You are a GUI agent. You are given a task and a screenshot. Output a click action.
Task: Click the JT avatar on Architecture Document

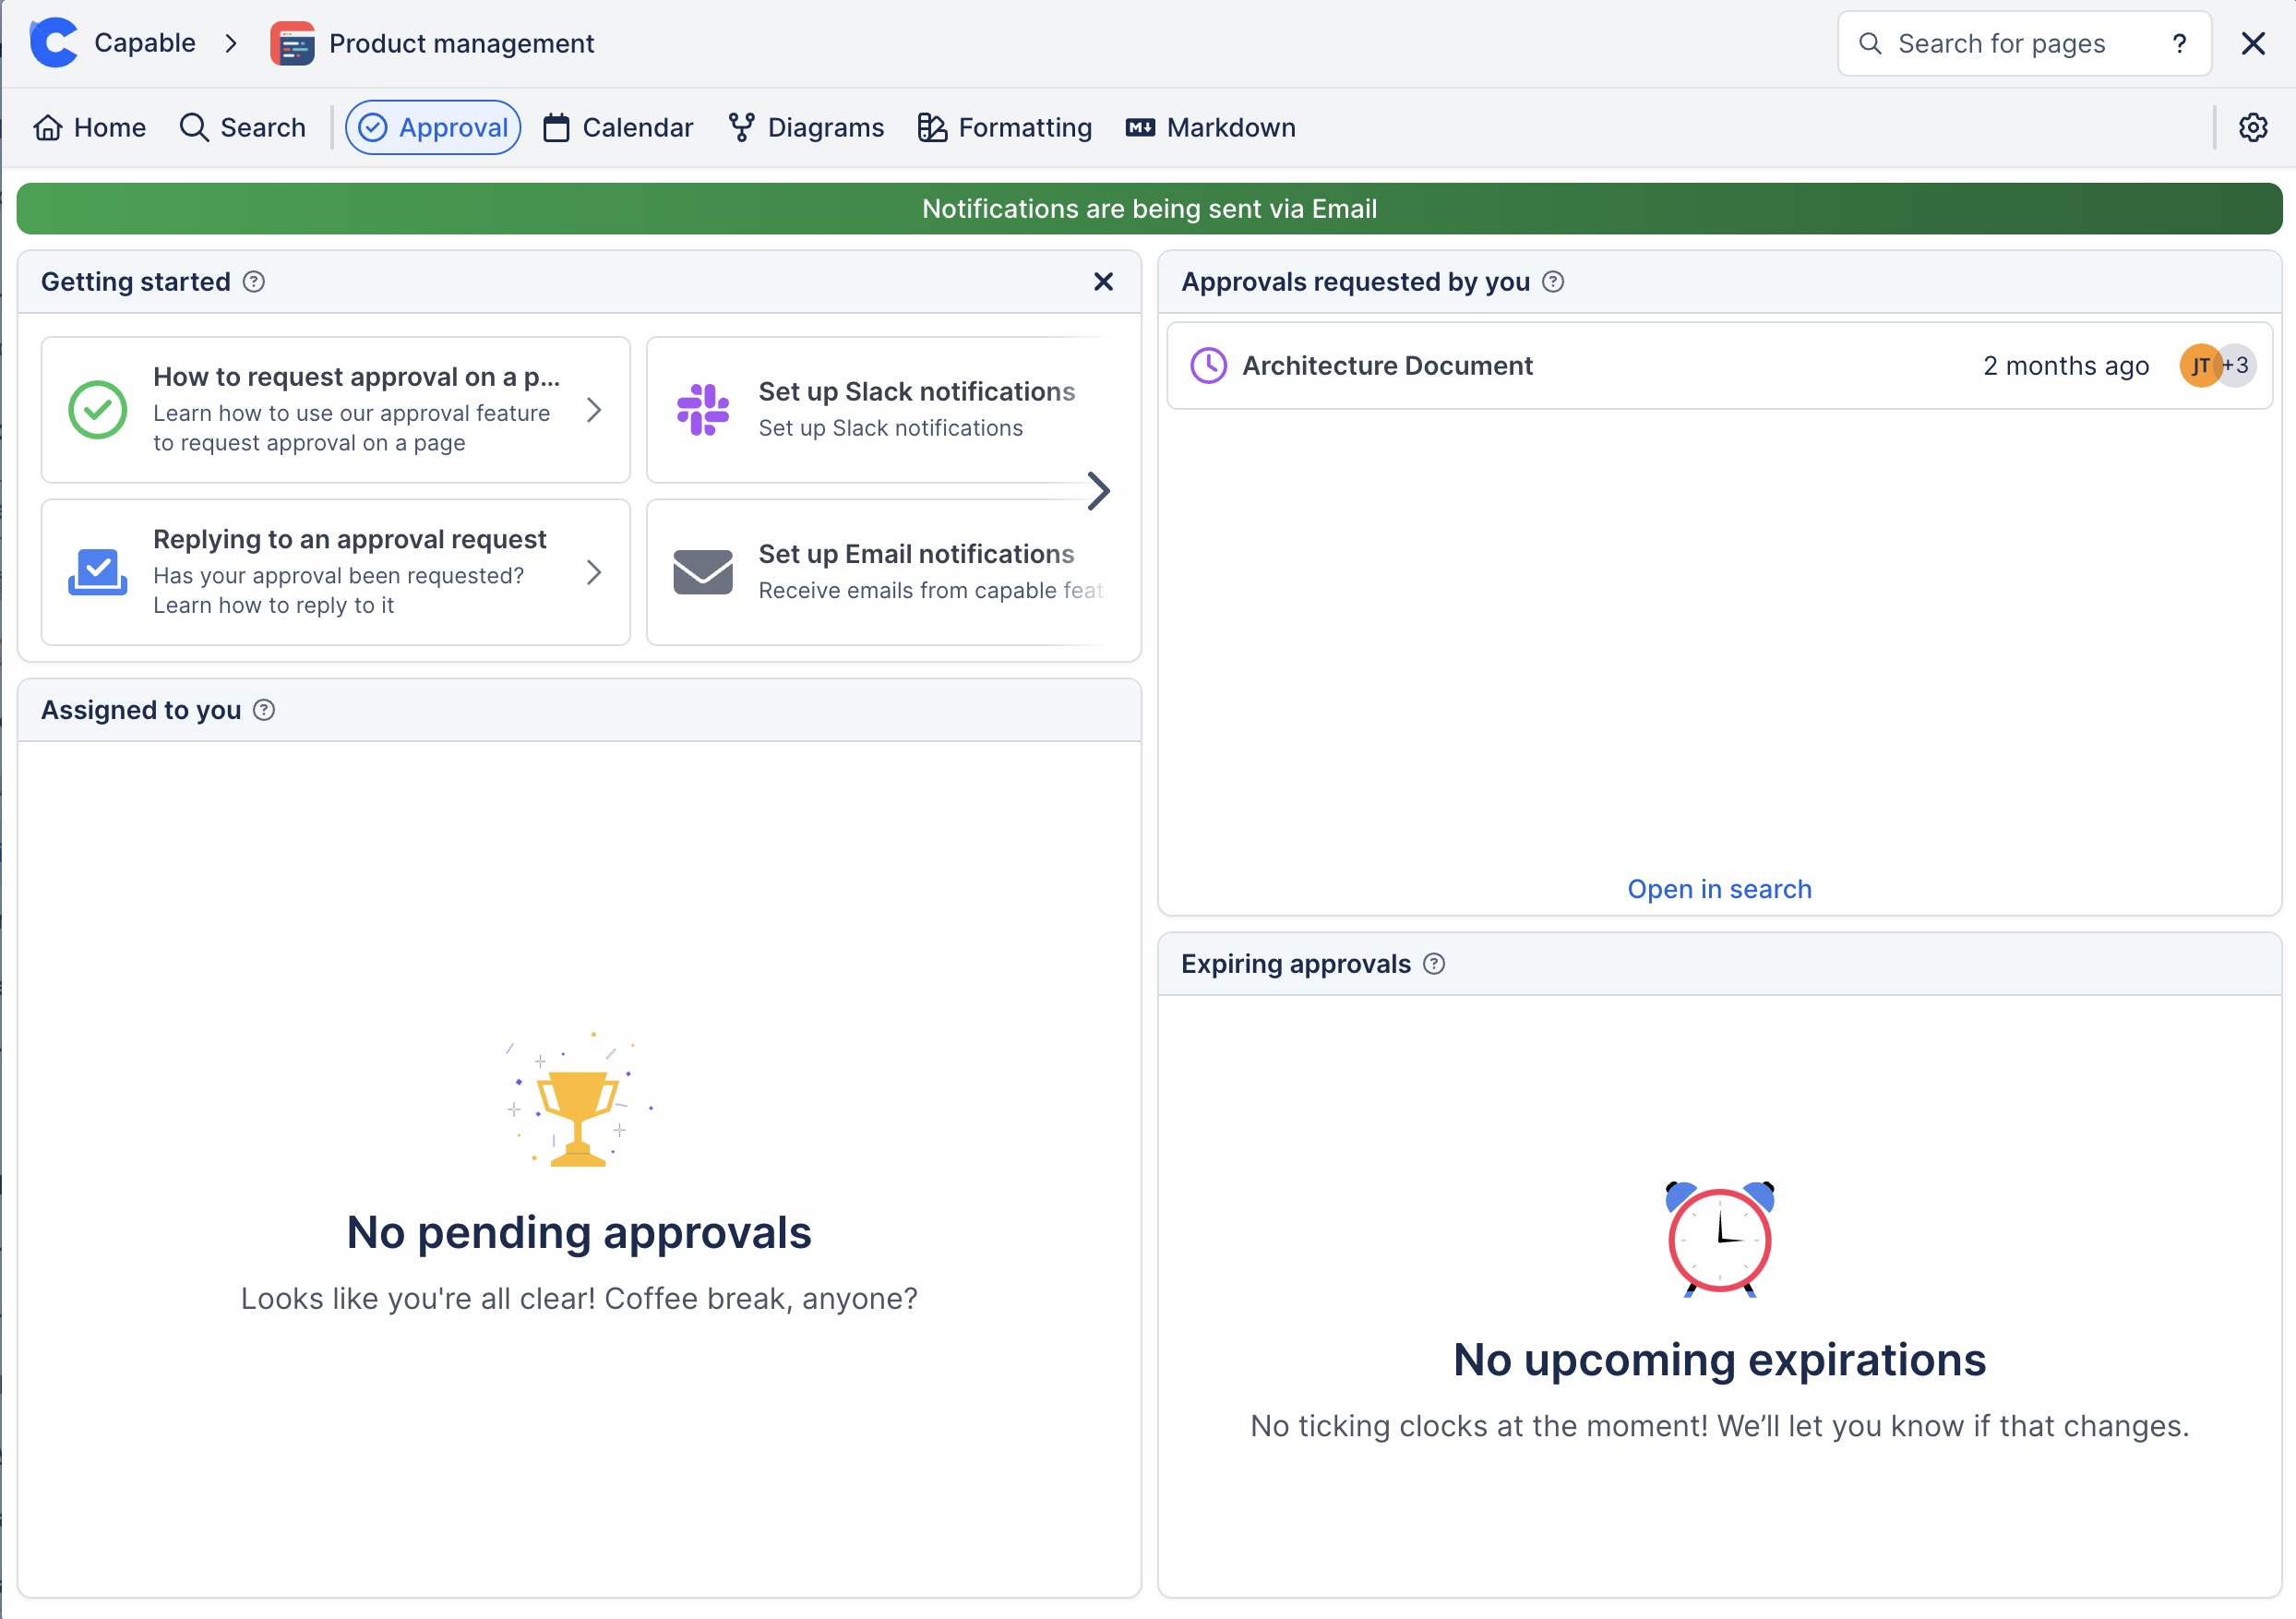[2199, 365]
